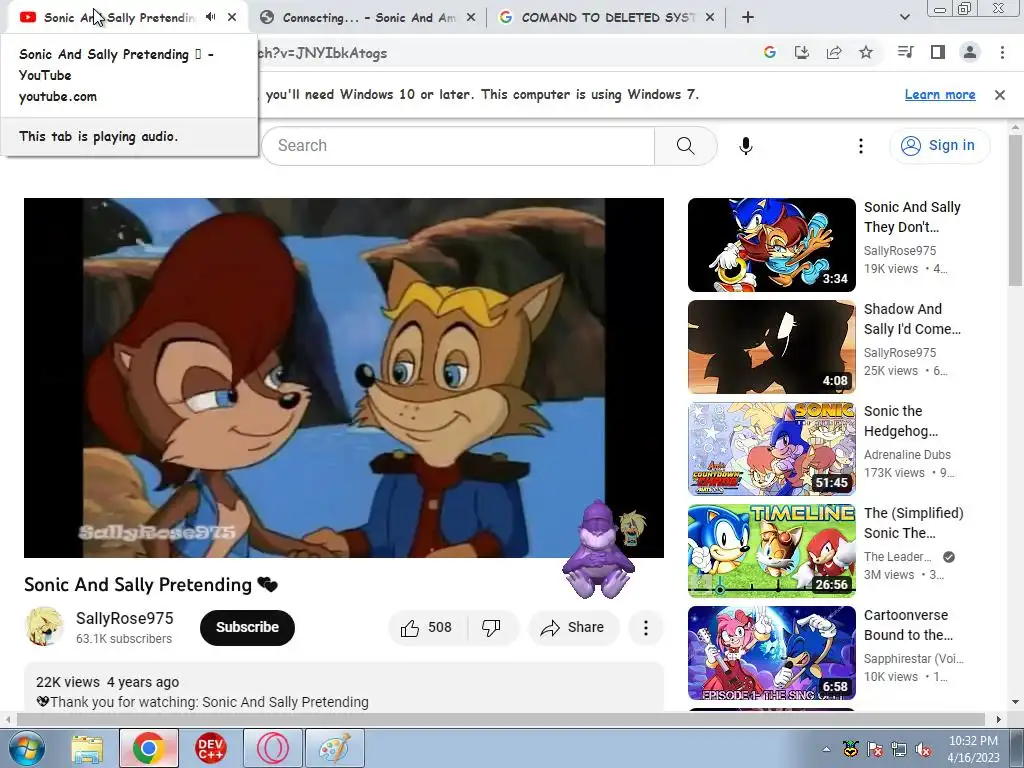This screenshot has width=1024, height=768.
Task: Open the Shadow And Sally I'd Come thumbnail
Action: pos(771,347)
